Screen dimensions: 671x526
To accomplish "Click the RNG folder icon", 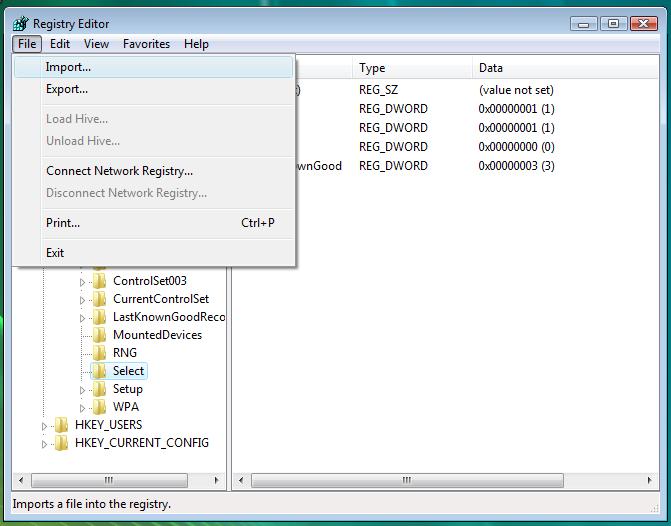I will (99, 353).
